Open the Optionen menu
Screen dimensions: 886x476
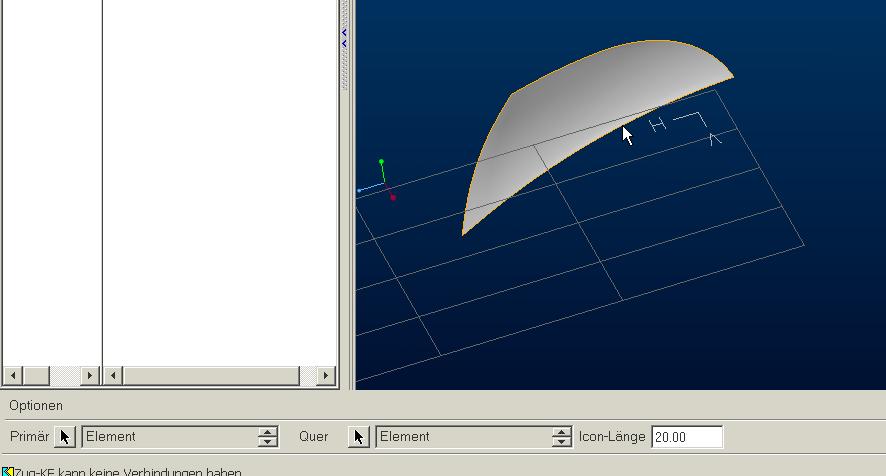click(36, 406)
